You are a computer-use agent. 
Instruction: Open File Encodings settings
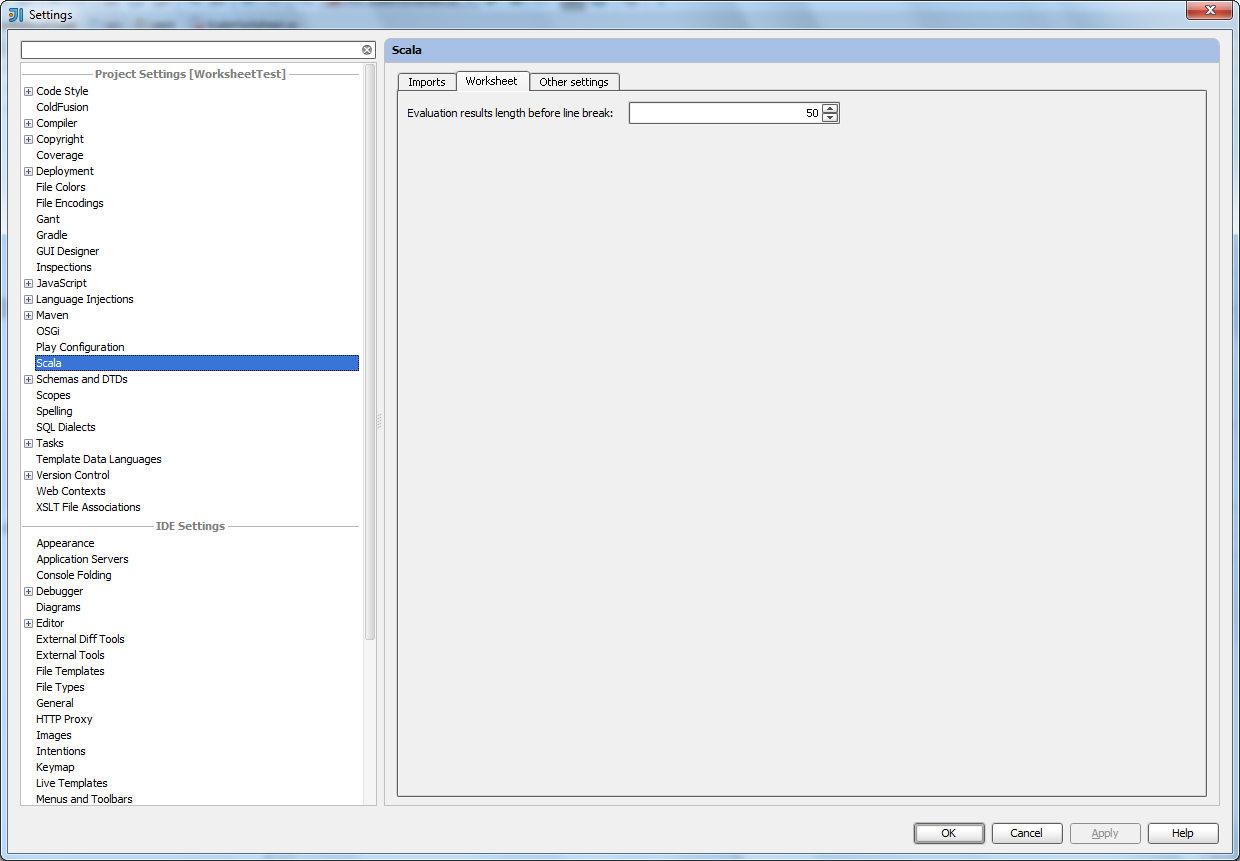[70, 203]
